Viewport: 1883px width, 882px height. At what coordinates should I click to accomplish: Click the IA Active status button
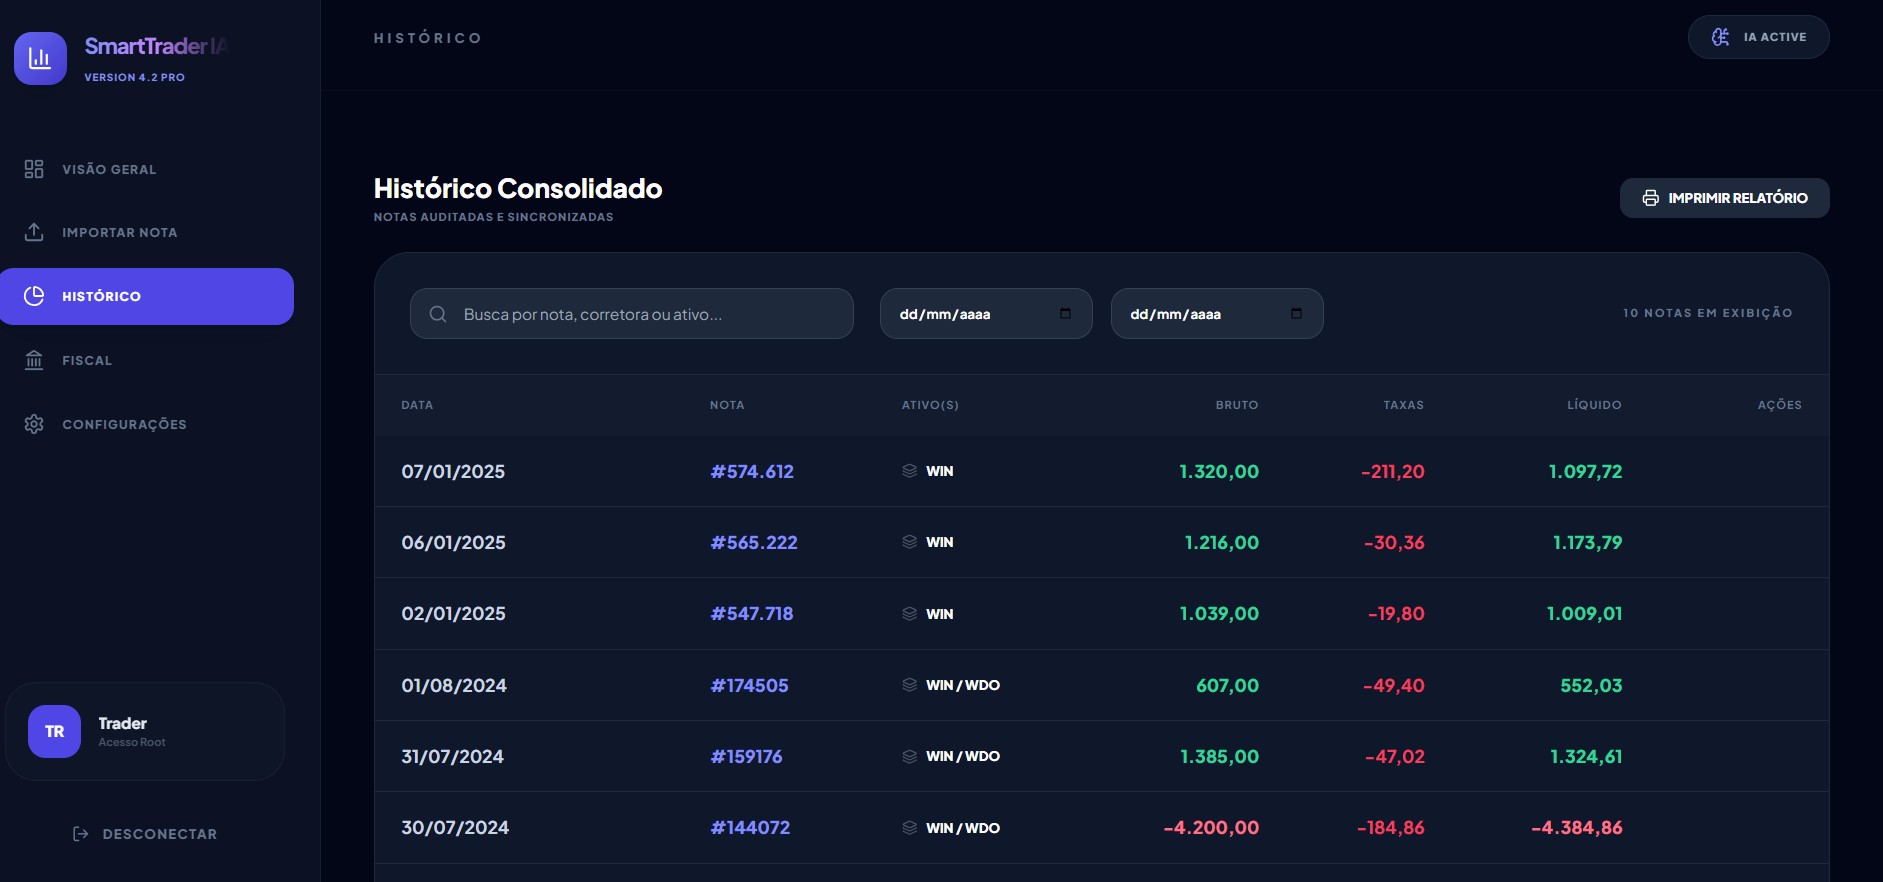point(1758,37)
